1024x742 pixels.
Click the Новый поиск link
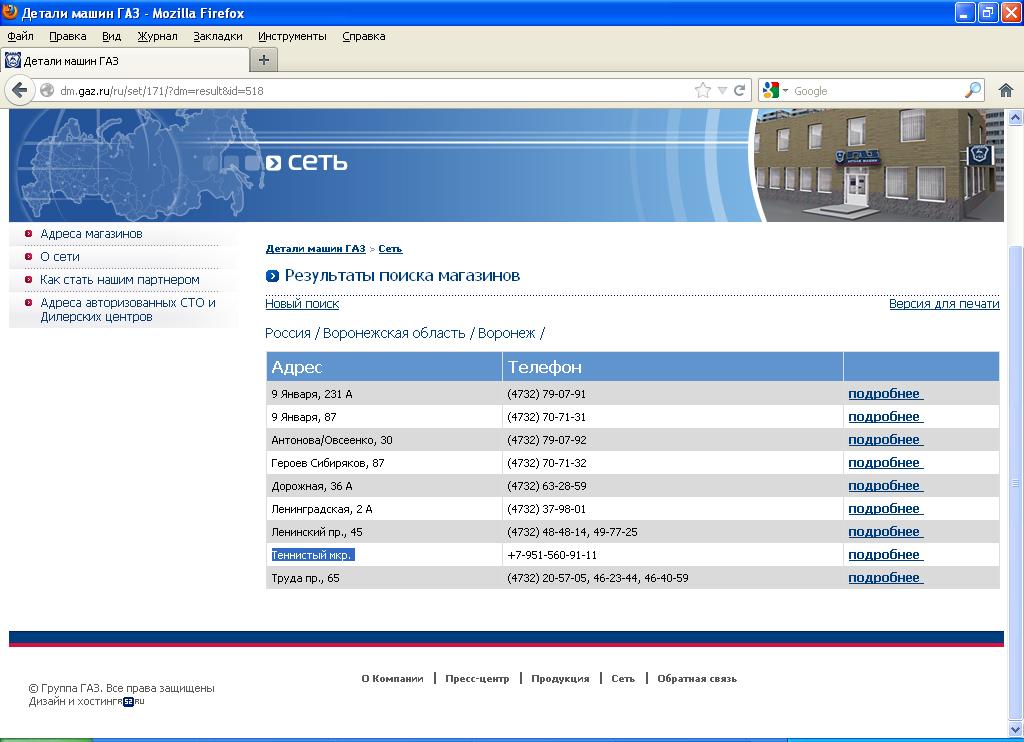302,304
